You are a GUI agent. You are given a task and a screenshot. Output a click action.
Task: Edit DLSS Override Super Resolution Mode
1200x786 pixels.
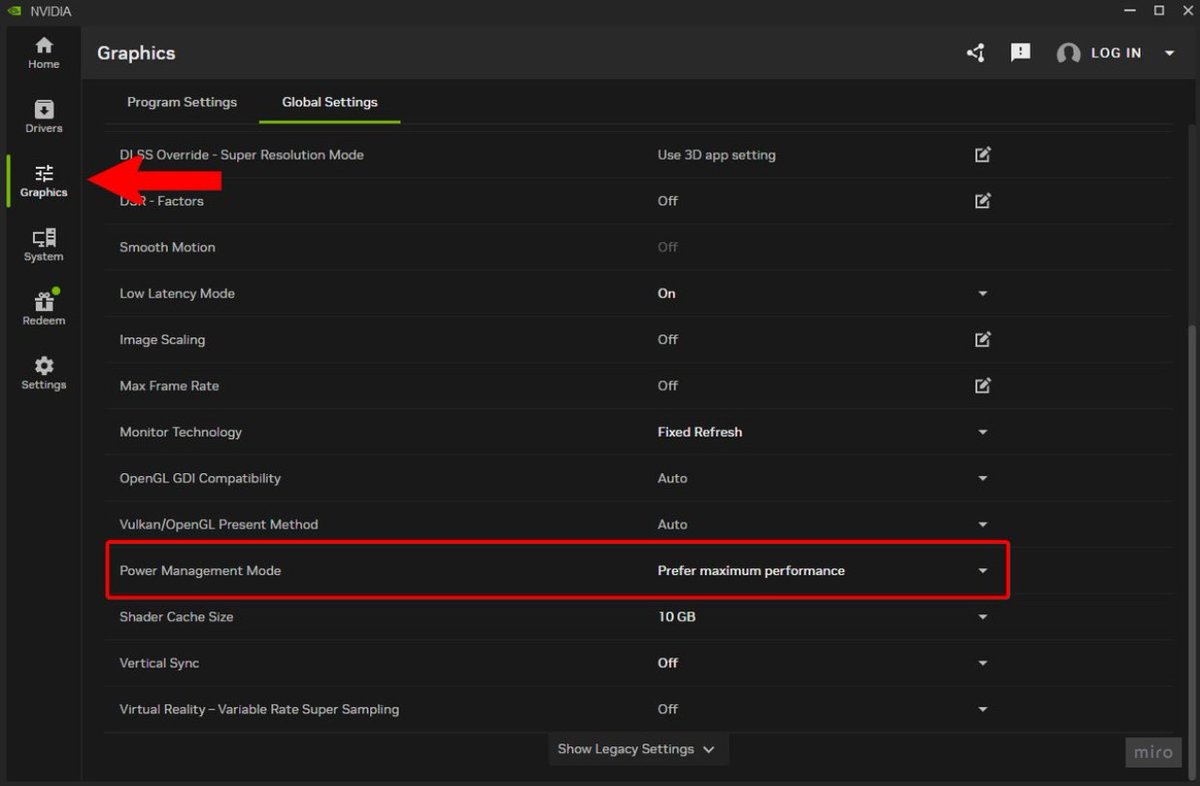pos(983,155)
